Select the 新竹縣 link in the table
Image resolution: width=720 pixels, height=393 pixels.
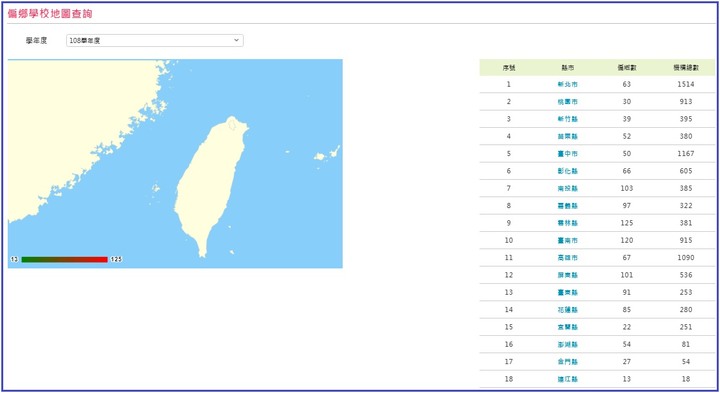[x=568, y=119]
